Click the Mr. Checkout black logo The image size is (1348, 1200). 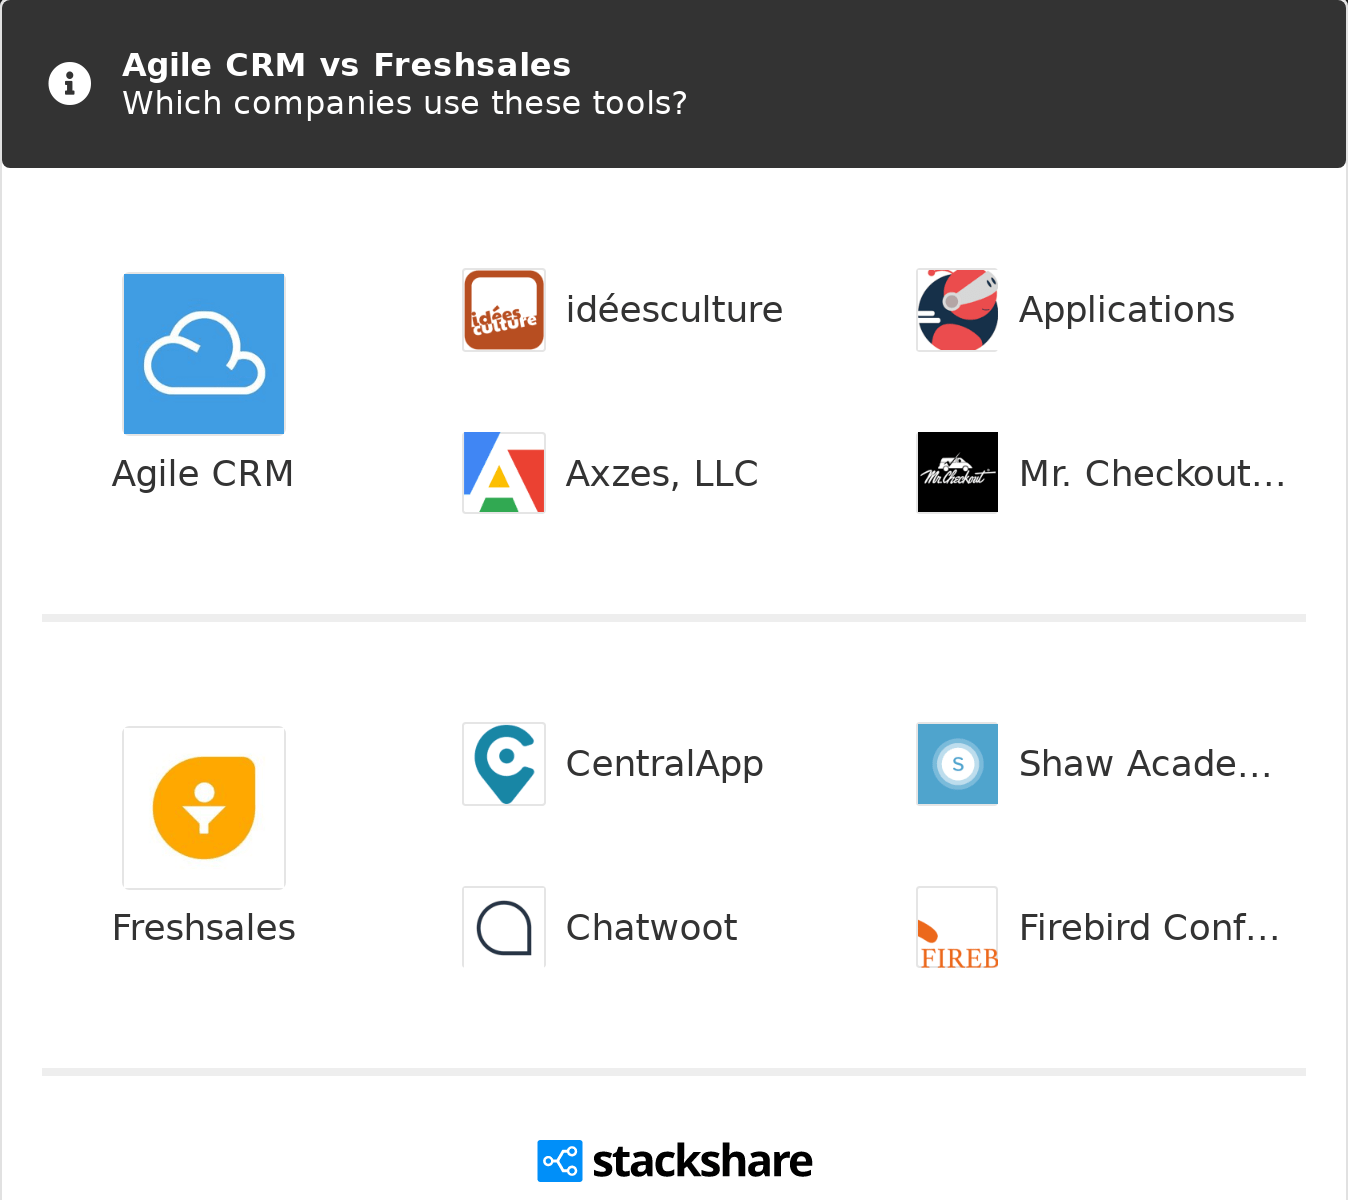tap(958, 473)
